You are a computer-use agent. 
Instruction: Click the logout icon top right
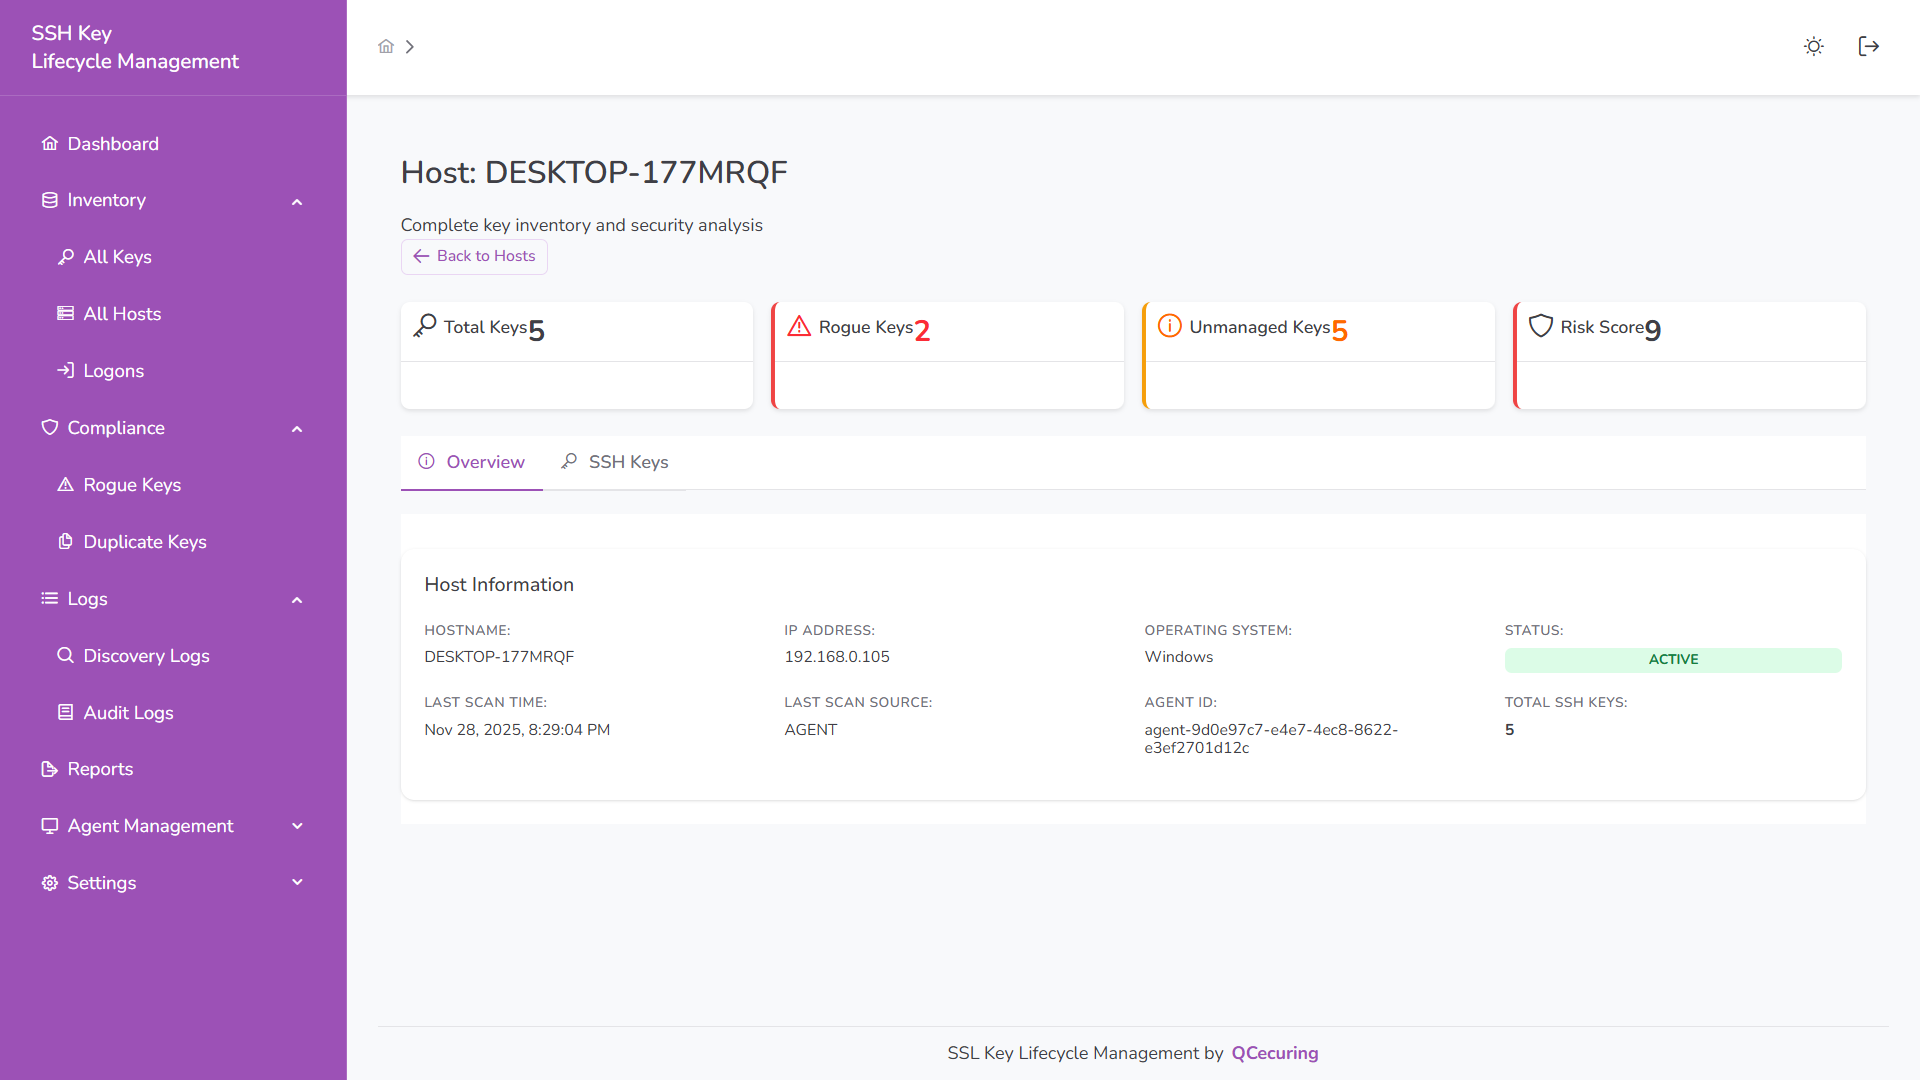[1869, 46]
